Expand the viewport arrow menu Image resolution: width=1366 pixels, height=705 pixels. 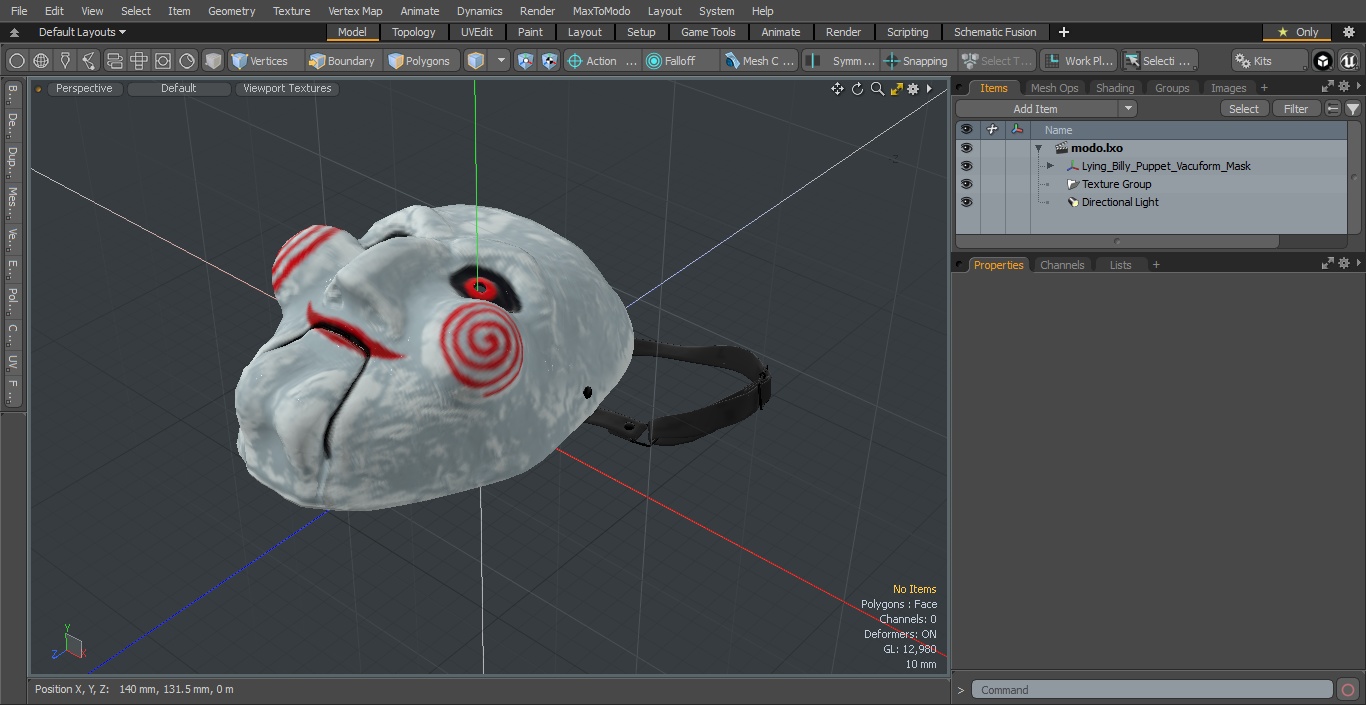(x=929, y=89)
